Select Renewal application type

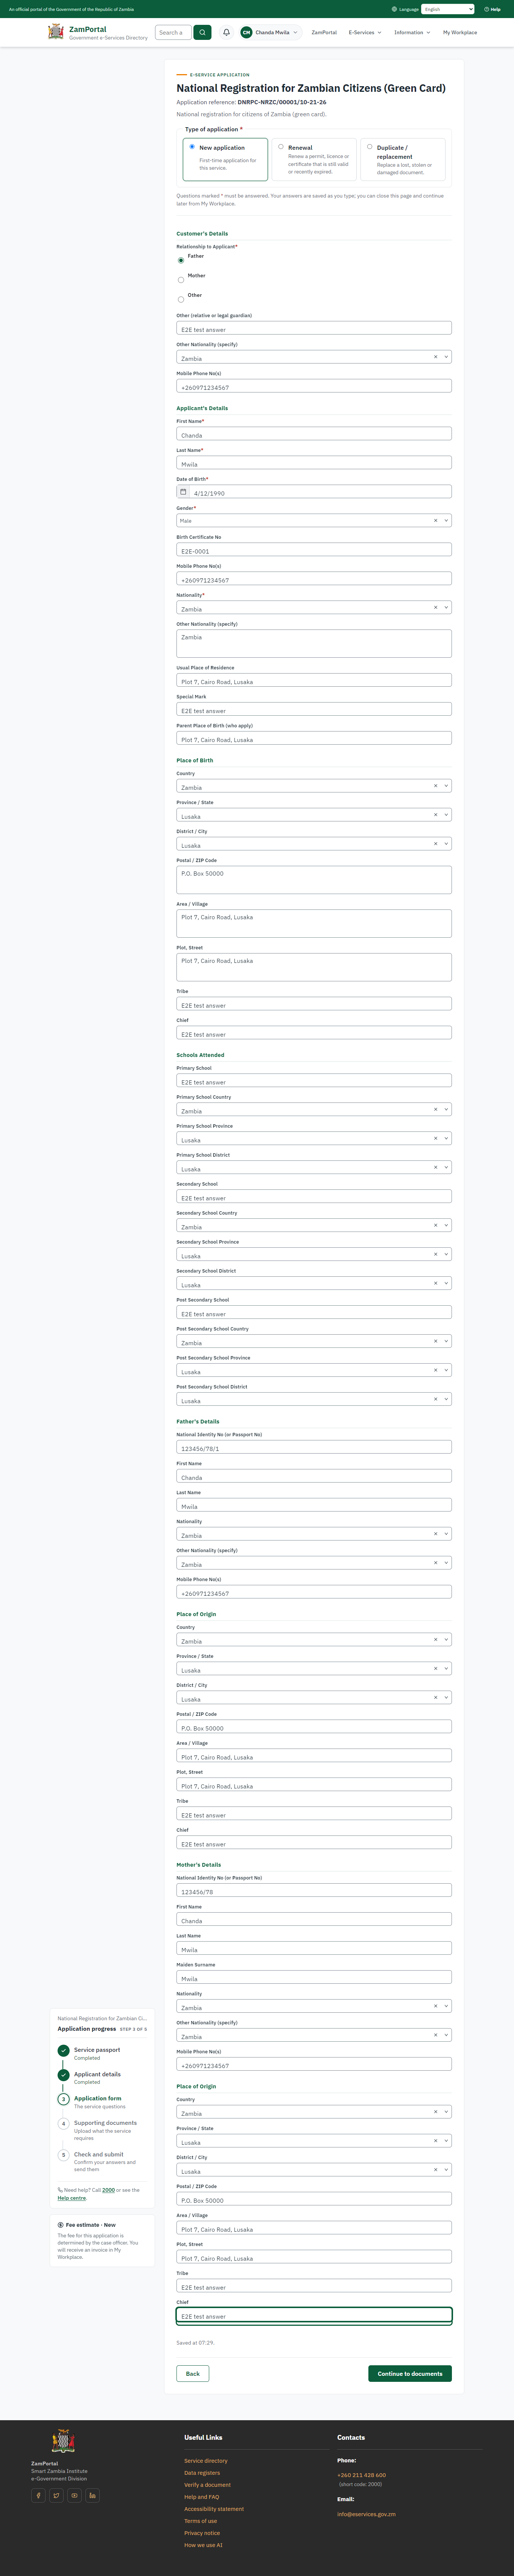314,159
